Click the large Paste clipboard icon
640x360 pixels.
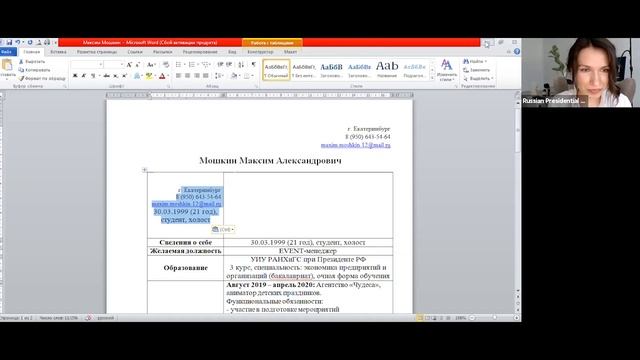[7, 65]
